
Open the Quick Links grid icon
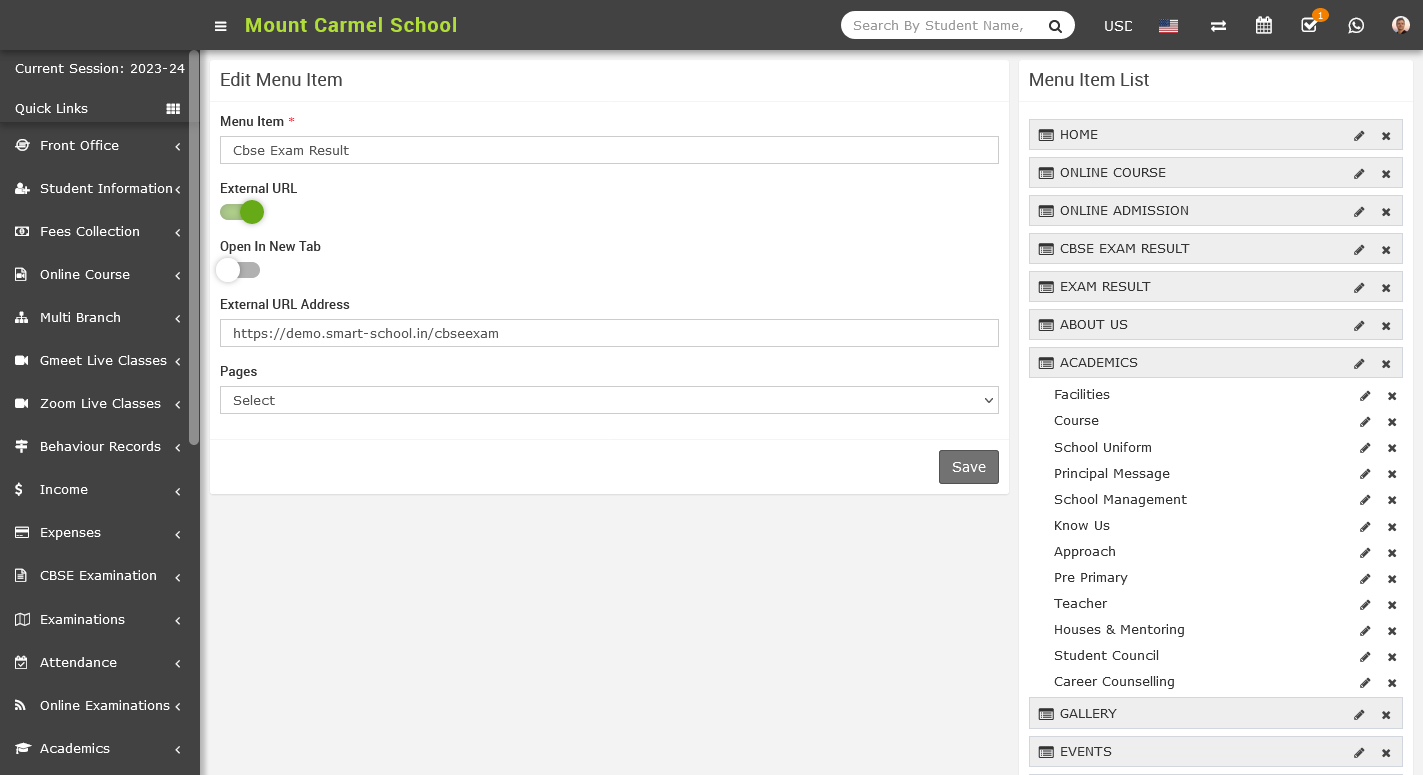[x=173, y=109]
